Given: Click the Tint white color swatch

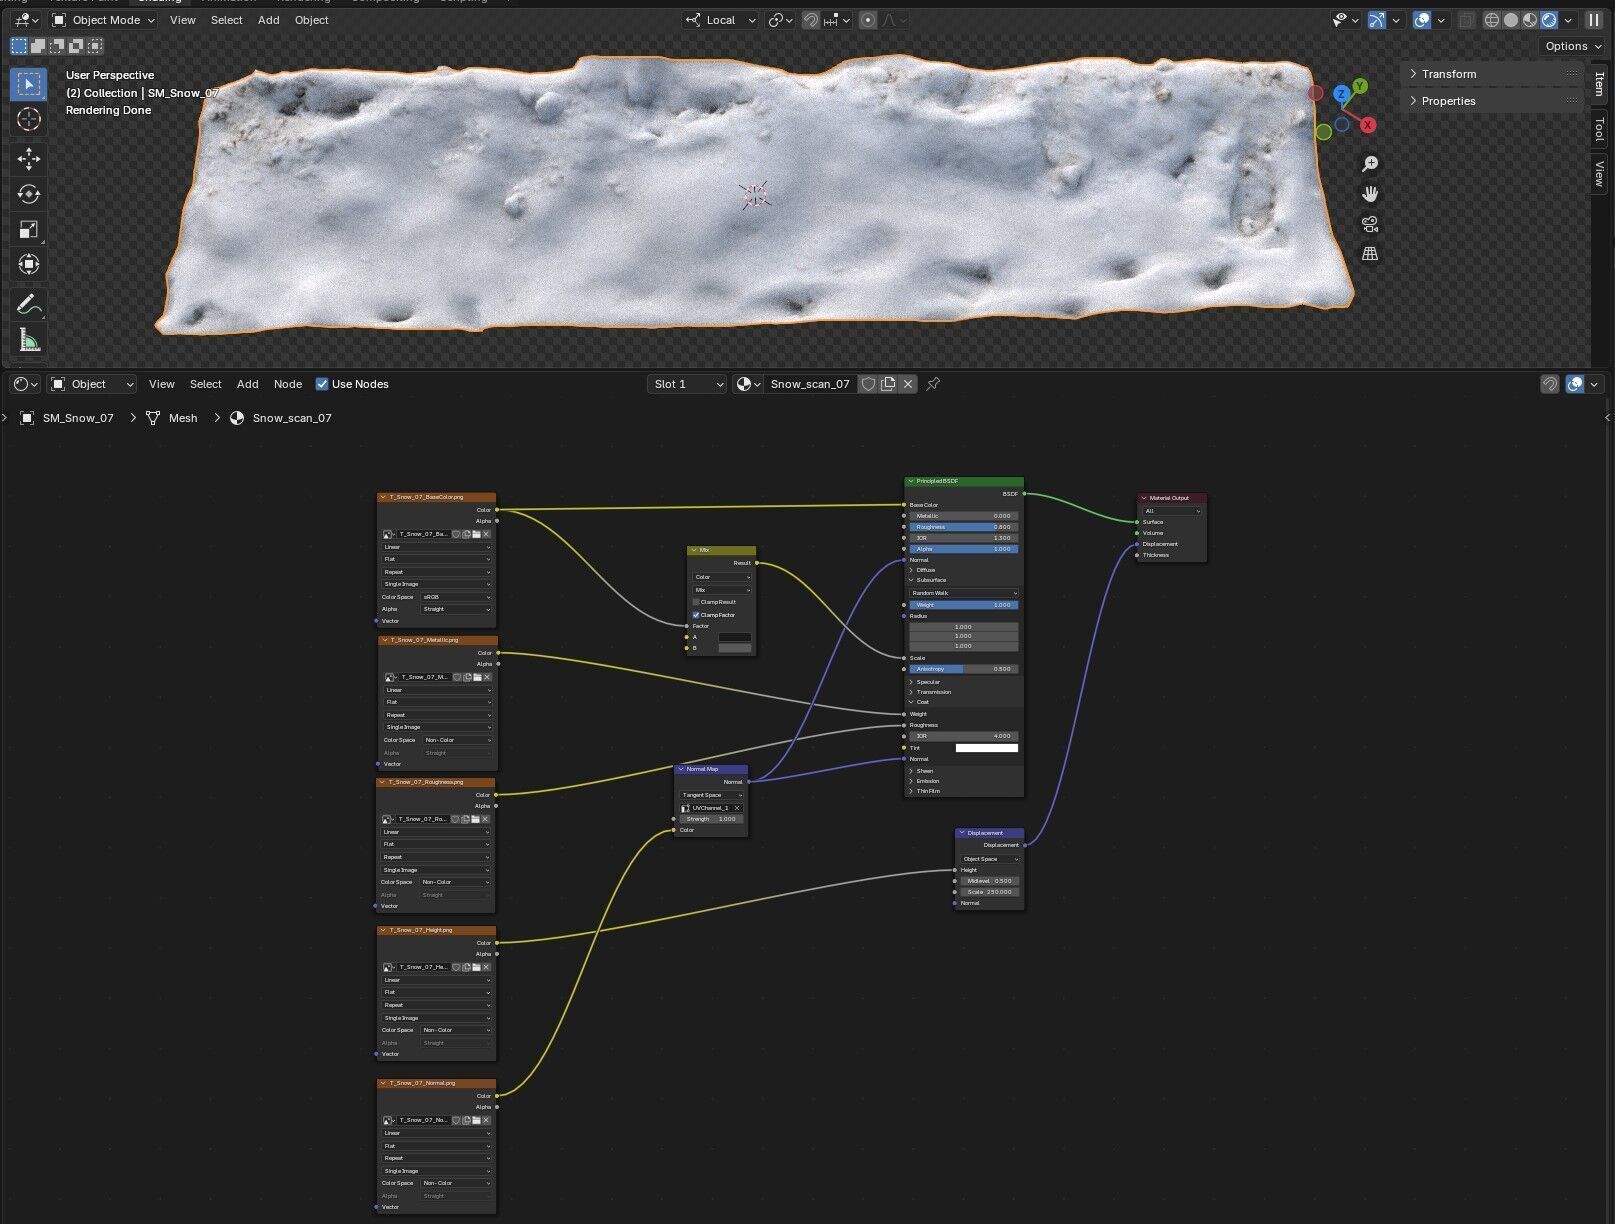Looking at the screenshot, I should [x=987, y=748].
